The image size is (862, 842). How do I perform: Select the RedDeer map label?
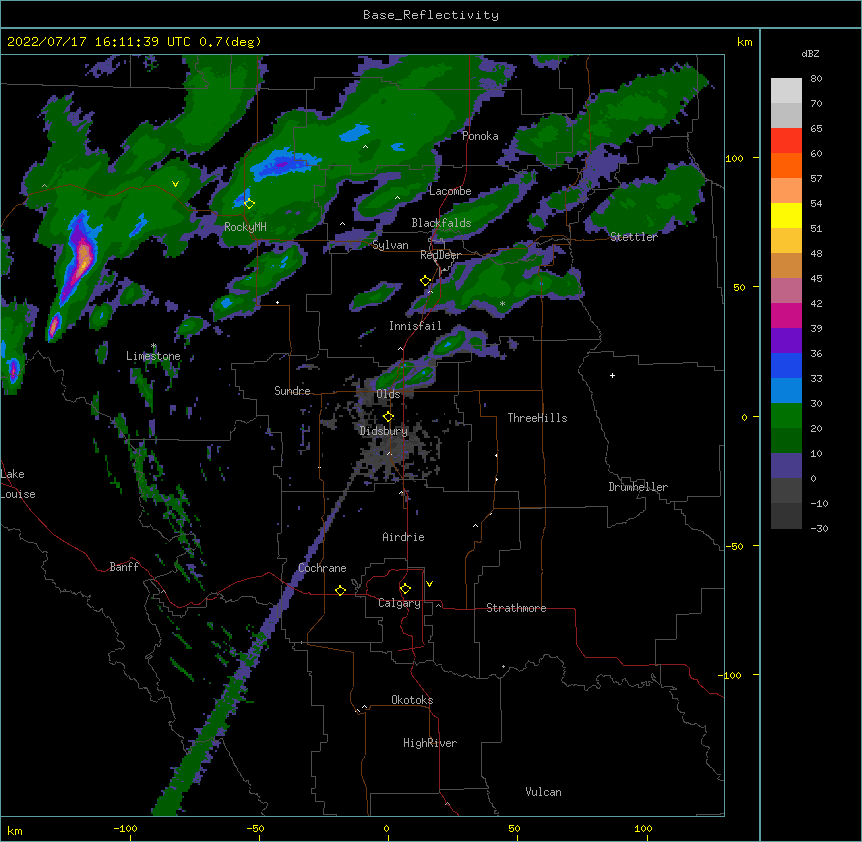pyautogui.click(x=440, y=255)
